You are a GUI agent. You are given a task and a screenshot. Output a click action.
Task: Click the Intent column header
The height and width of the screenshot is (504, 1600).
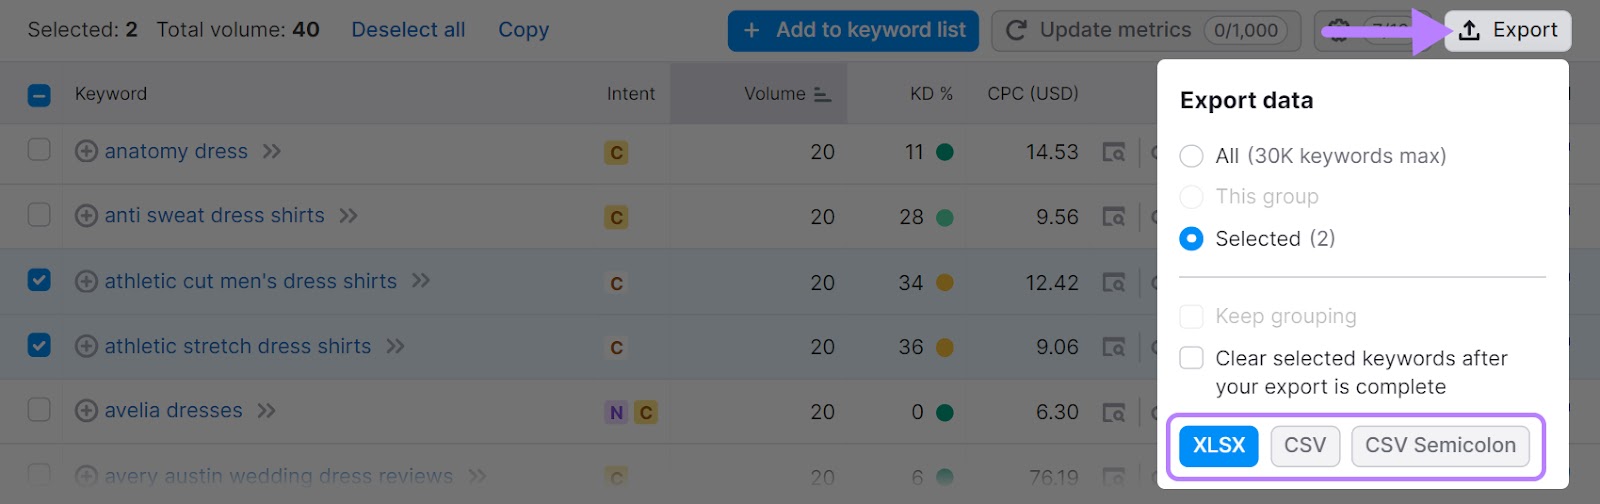click(x=631, y=94)
